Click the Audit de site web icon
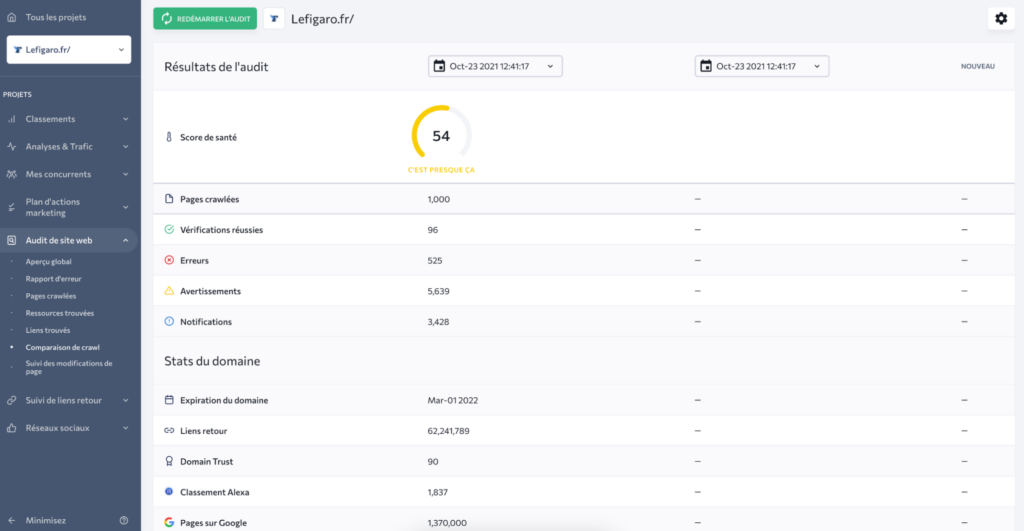 tap(12, 240)
